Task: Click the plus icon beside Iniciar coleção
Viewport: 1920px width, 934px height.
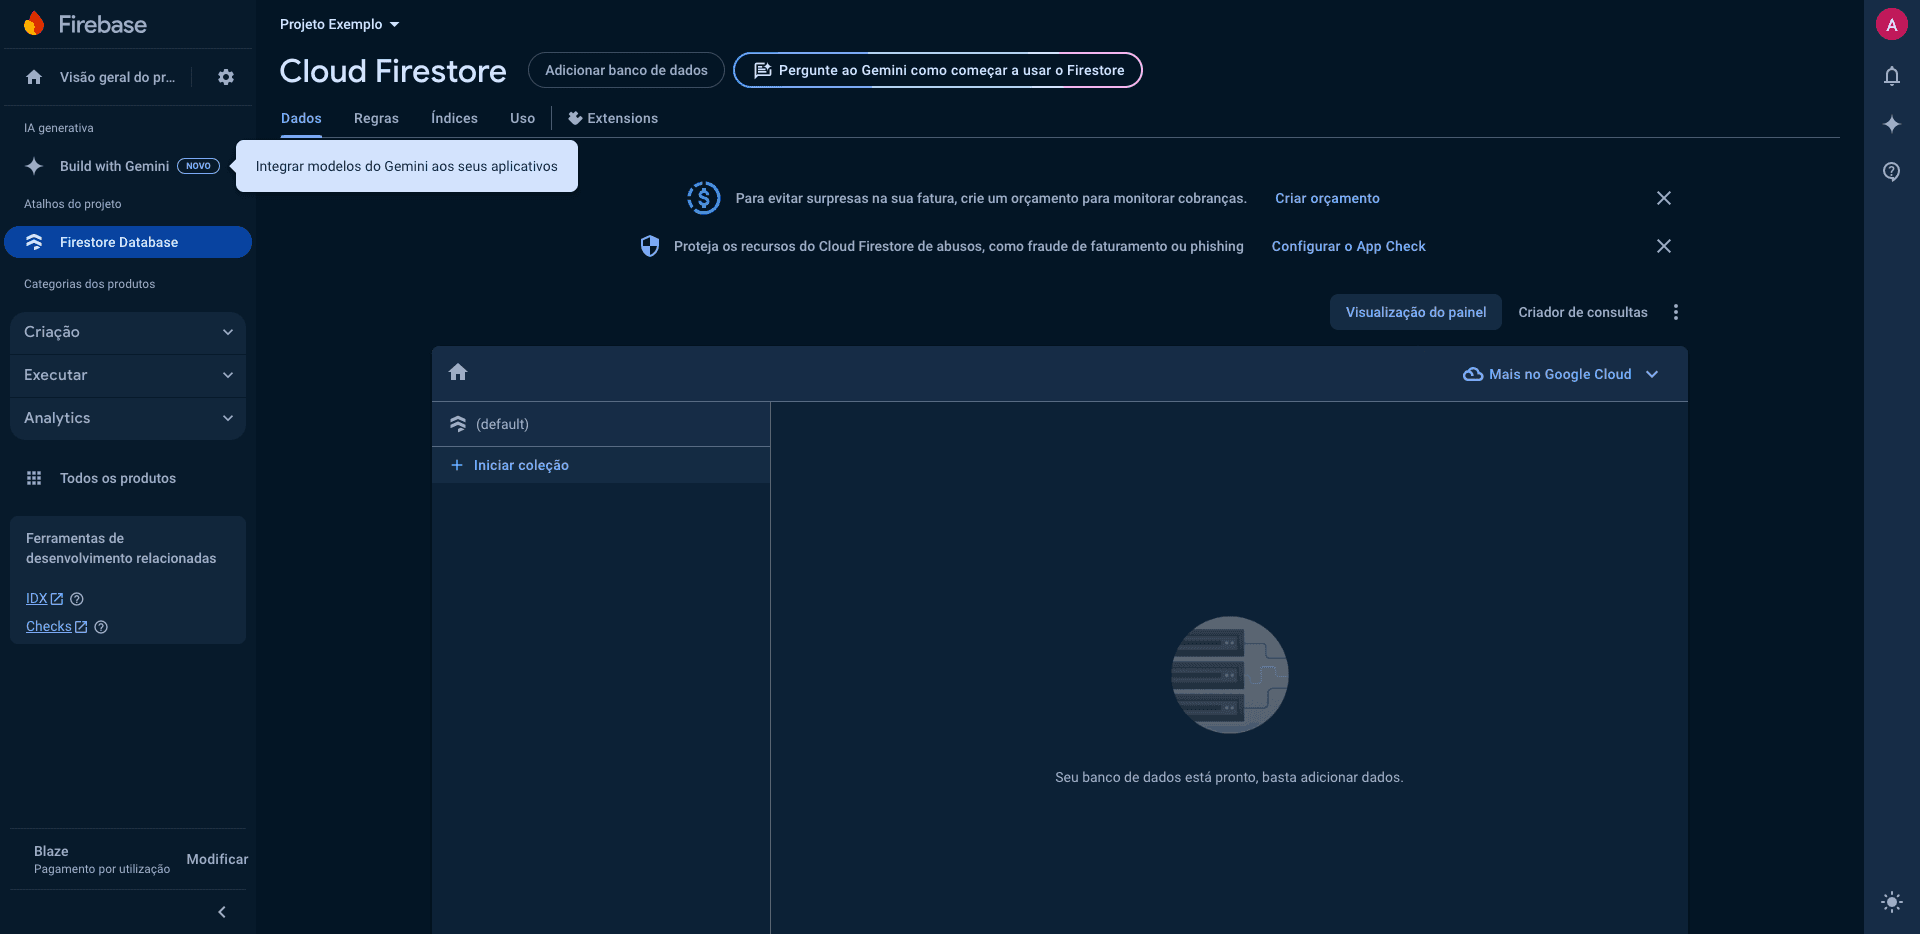Action: tap(457, 465)
